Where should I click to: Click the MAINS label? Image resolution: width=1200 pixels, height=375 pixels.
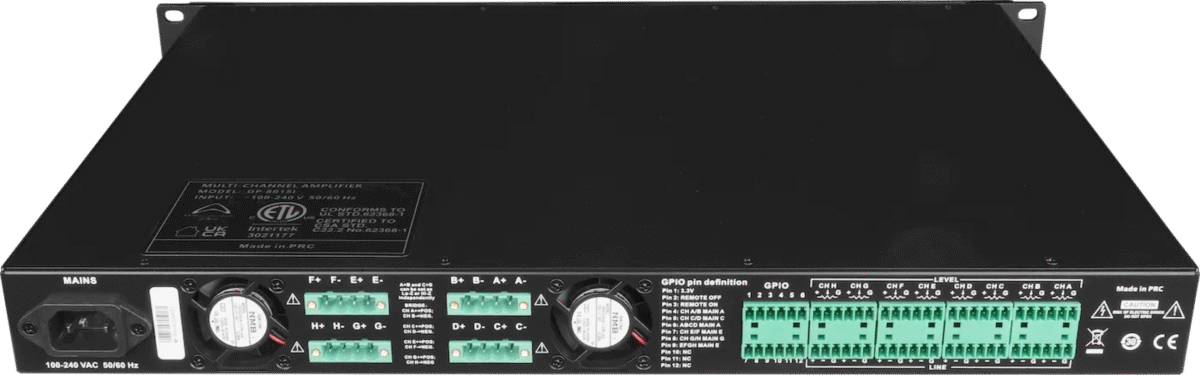pyautogui.click(x=79, y=282)
